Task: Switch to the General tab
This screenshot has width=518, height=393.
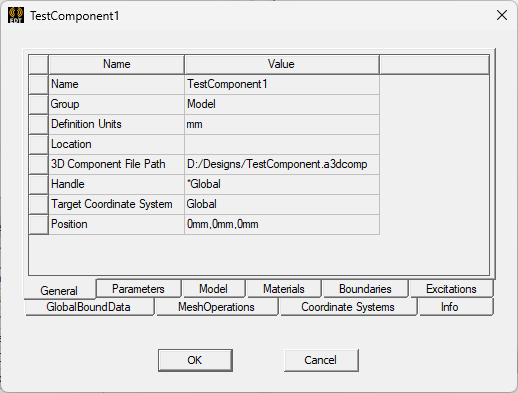Action: (x=59, y=290)
